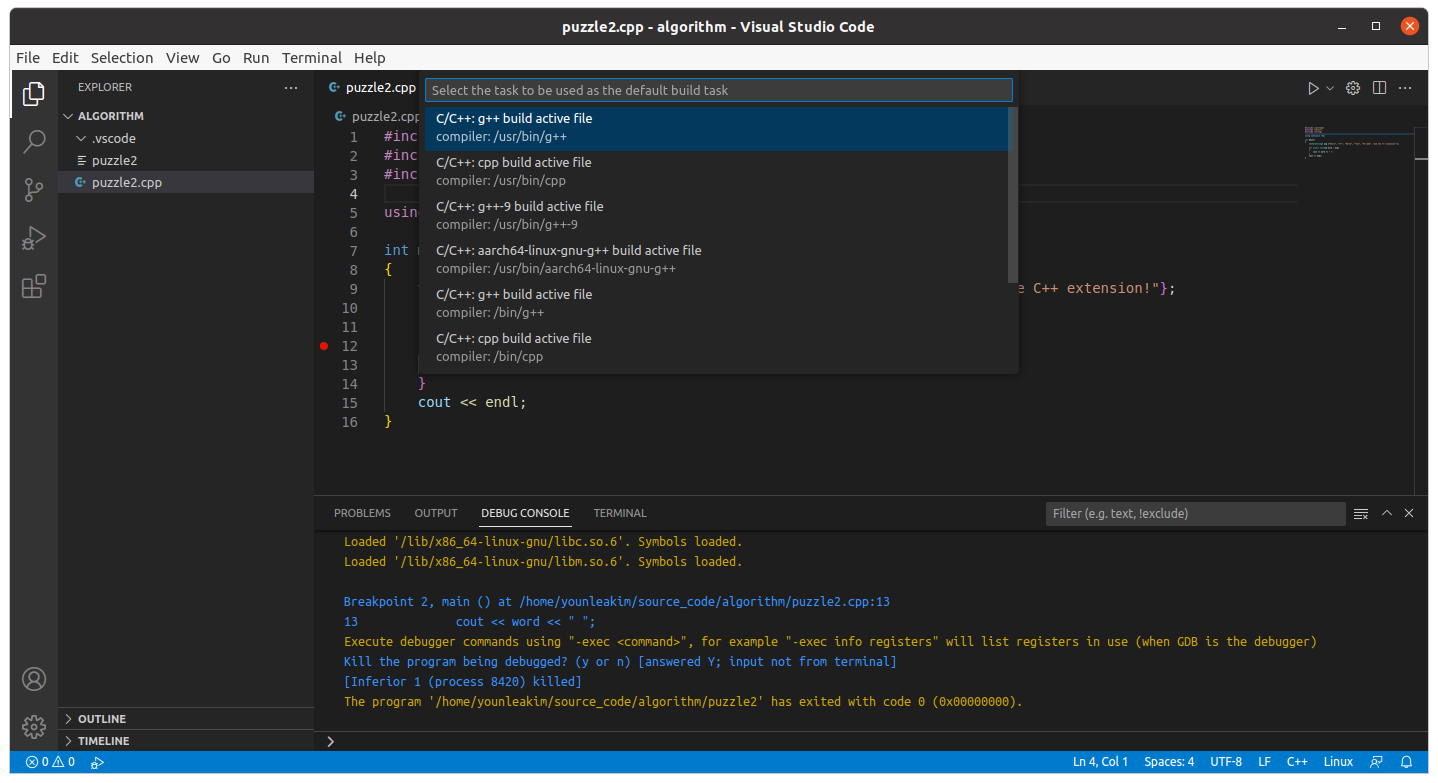Open the View menu
The width and height of the screenshot is (1438, 783).
point(182,58)
